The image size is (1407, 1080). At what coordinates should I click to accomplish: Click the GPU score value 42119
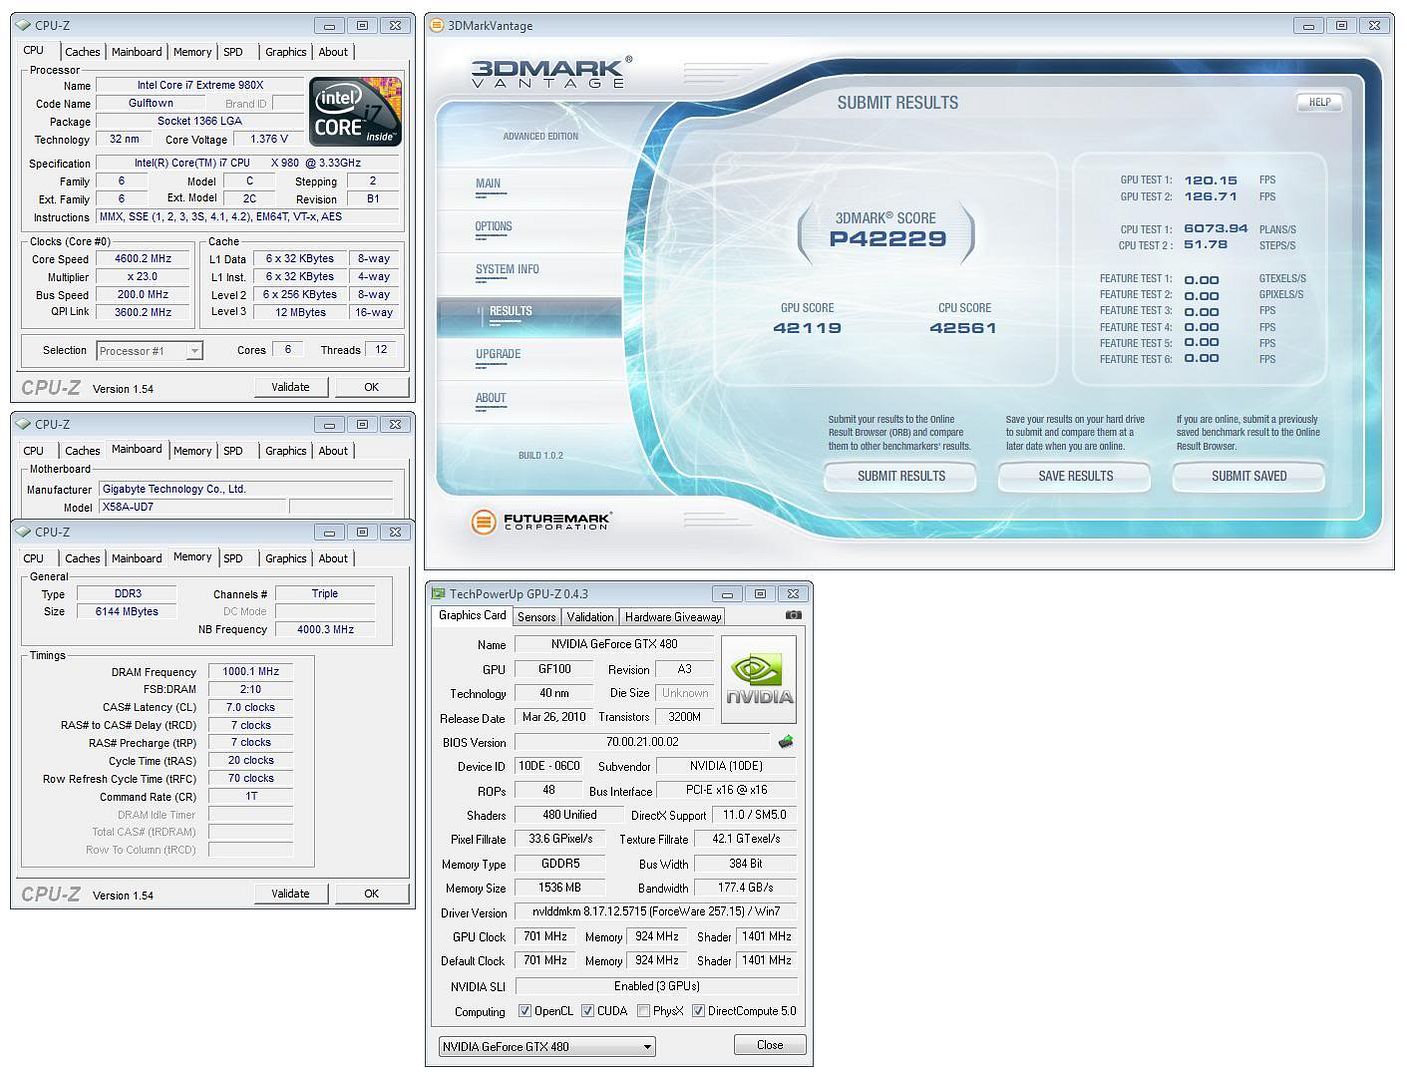tap(807, 328)
